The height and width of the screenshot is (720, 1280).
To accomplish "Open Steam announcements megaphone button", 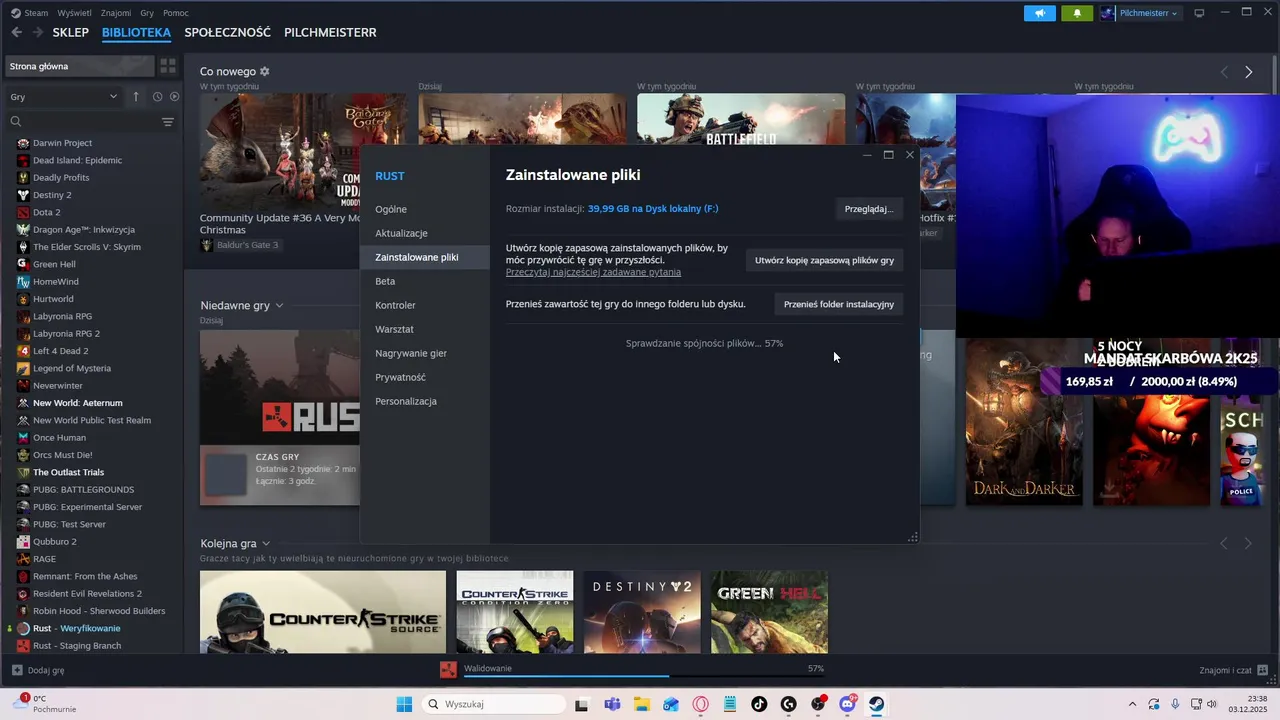I will (1040, 13).
